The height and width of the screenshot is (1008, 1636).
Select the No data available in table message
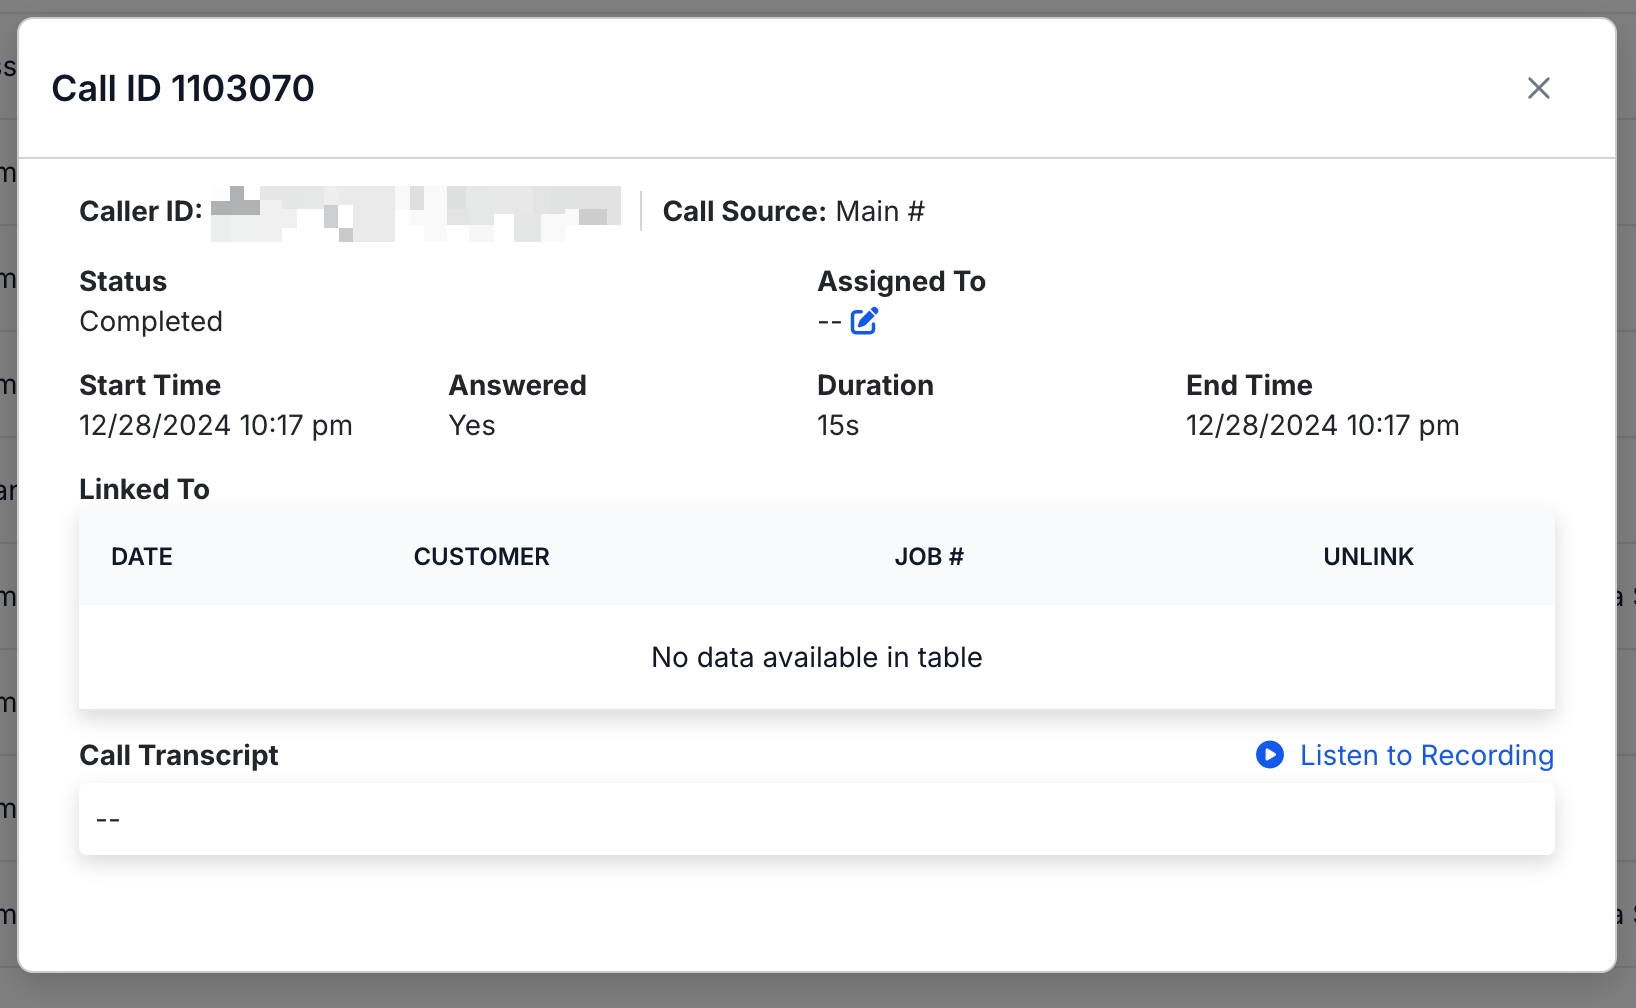coord(817,657)
